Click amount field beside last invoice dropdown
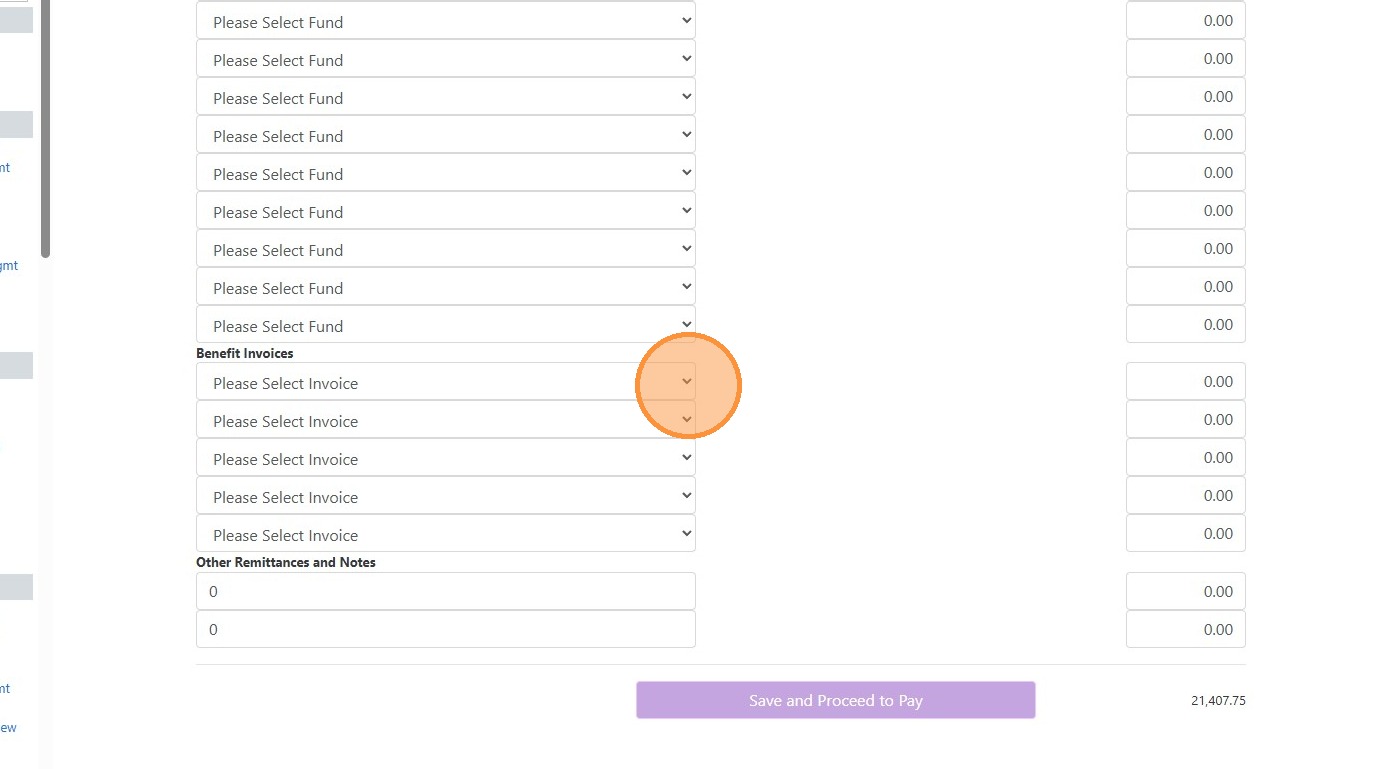 (x=1185, y=534)
